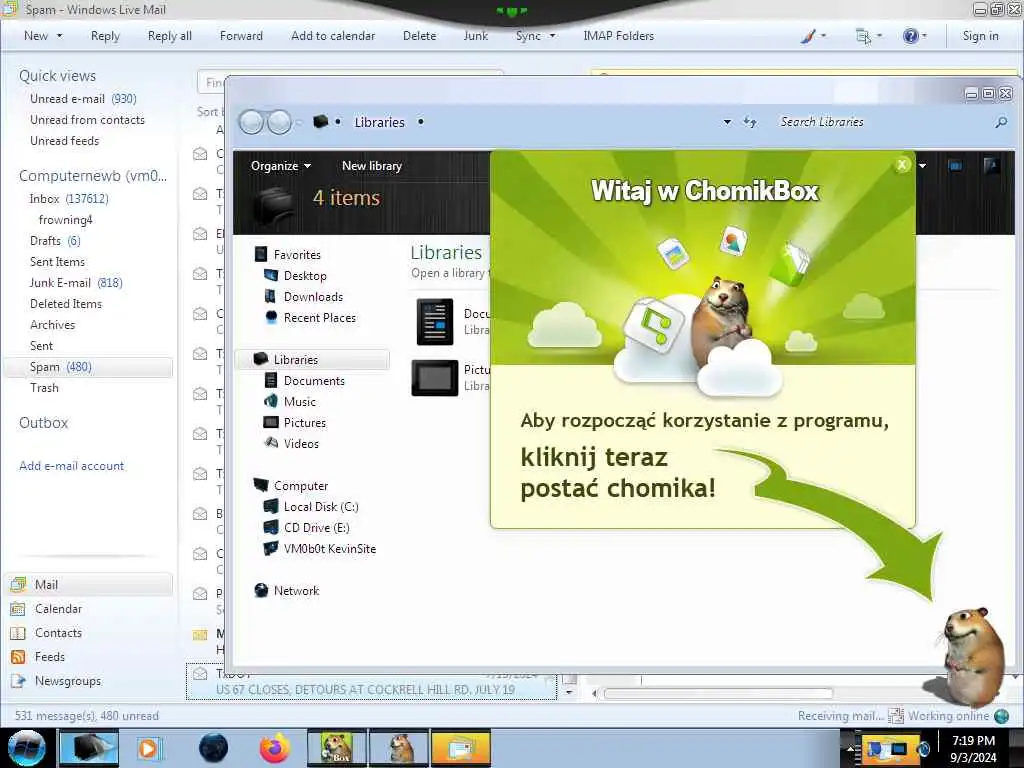Close the ChomikBox welcome popup
The width and height of the screenshot is (1024, 768).
click(x=902, y=165)
